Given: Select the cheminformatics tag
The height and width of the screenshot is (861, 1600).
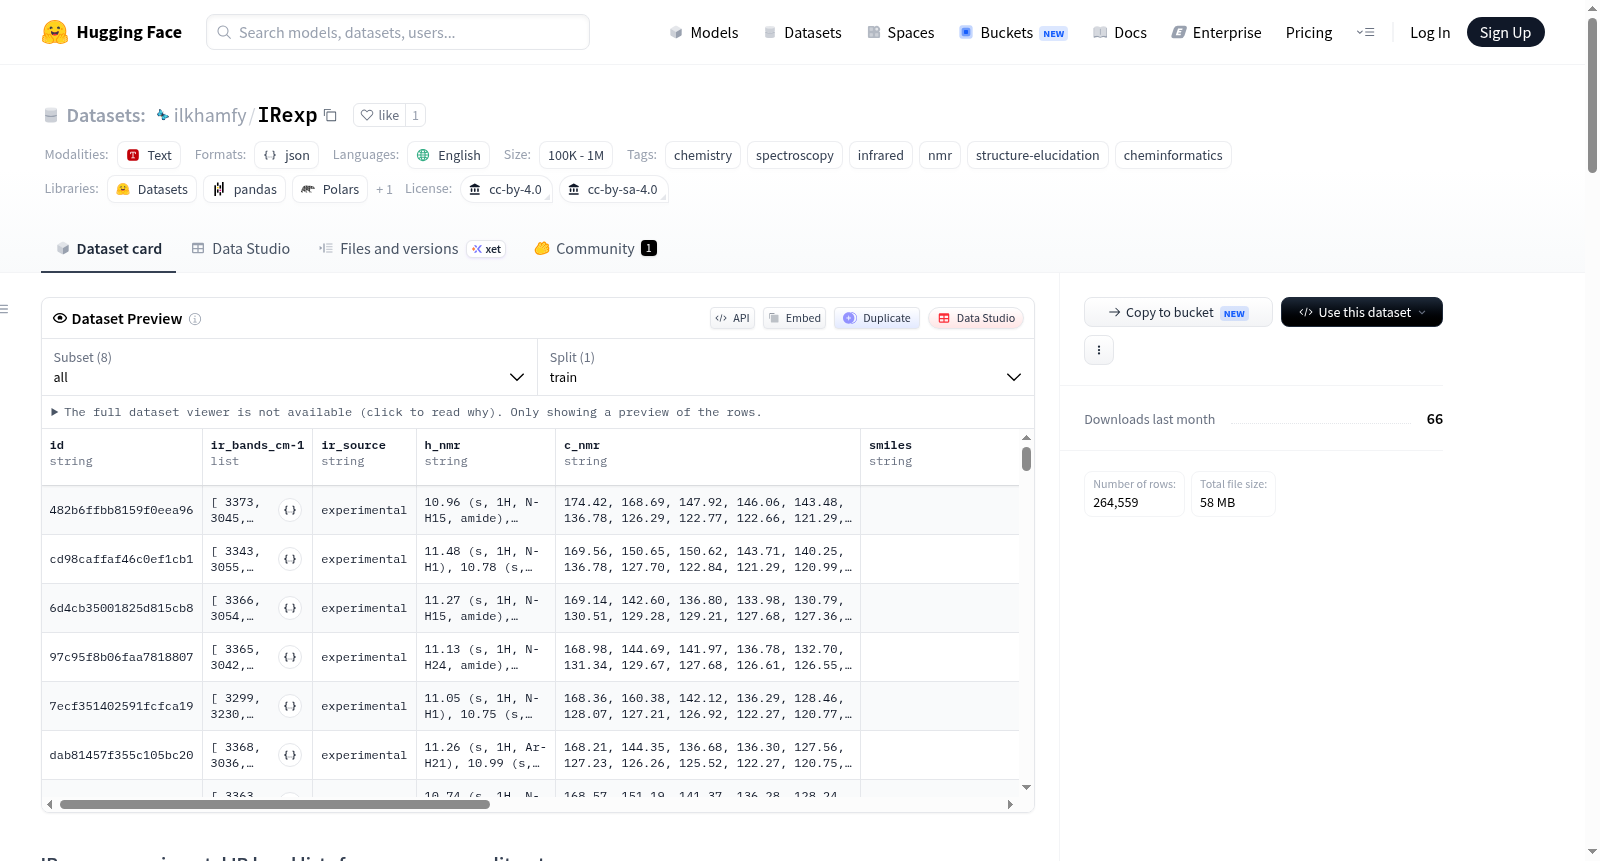Looking at the screenshot, I should tap(1173, 155).
